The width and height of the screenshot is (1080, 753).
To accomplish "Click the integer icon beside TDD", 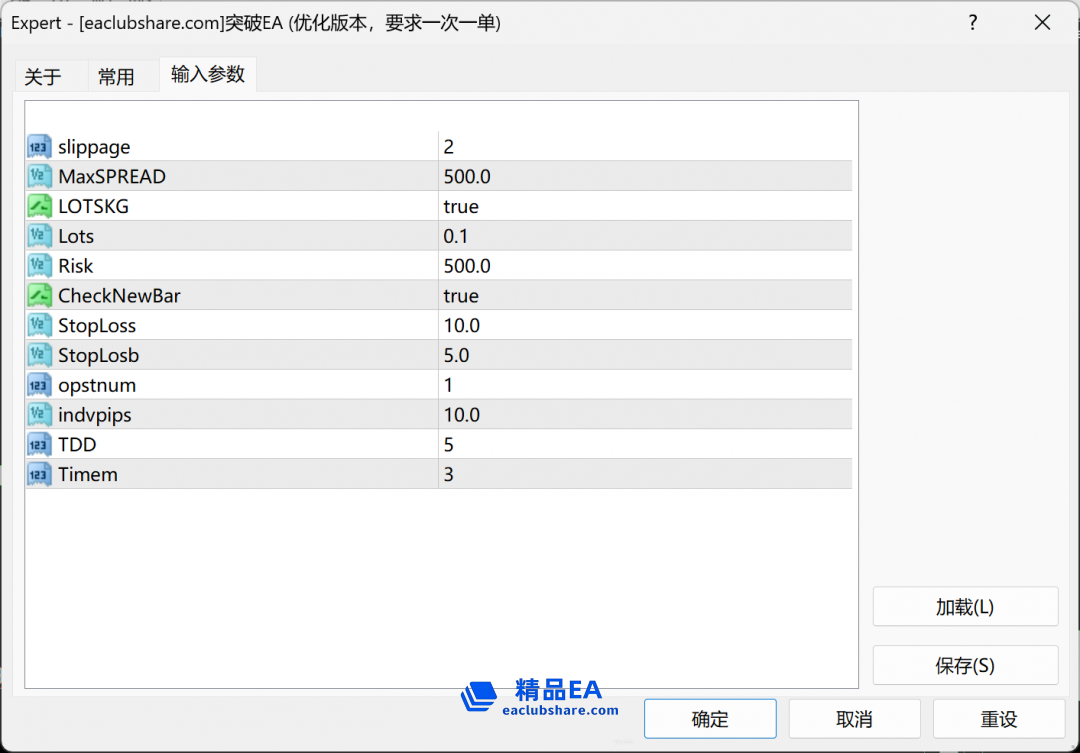I will point(39,445).
